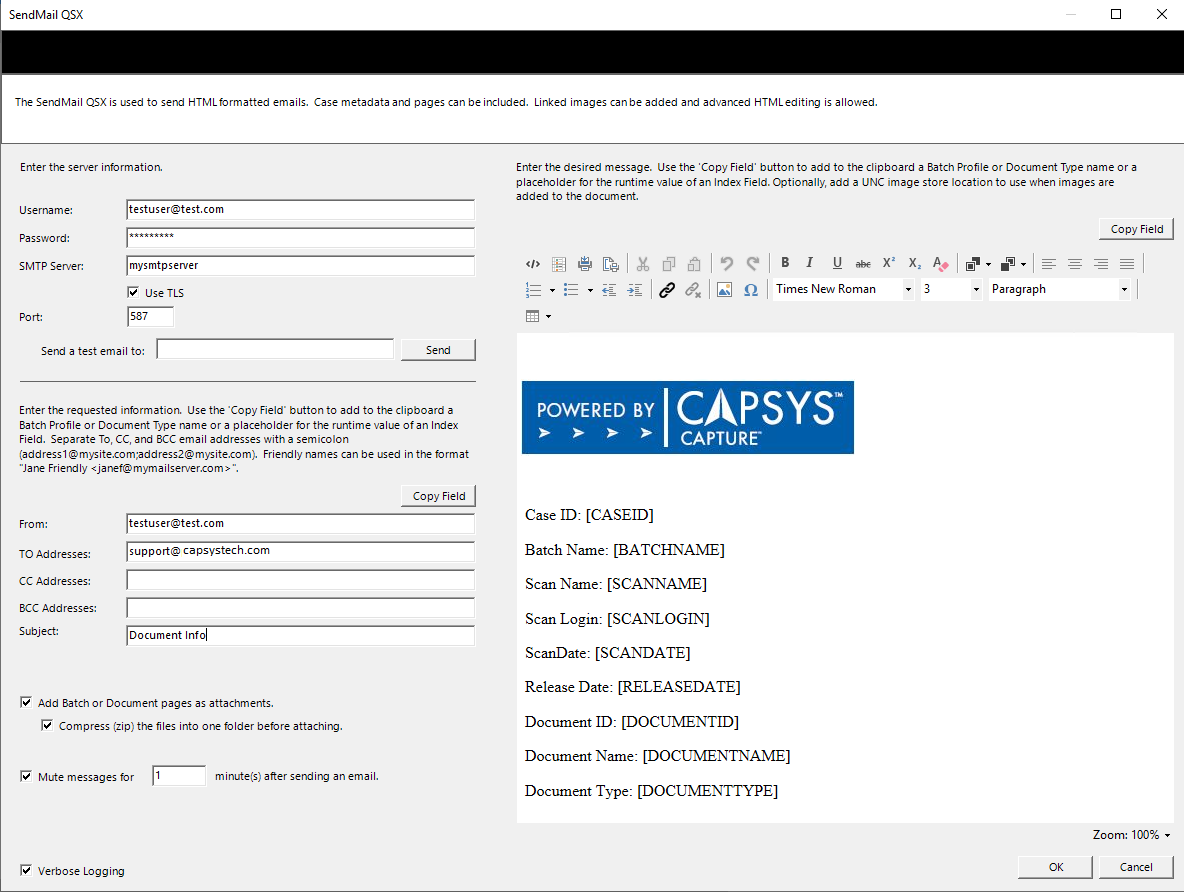Center align the text
The image size is (1184, 892).
point(1075,264)
